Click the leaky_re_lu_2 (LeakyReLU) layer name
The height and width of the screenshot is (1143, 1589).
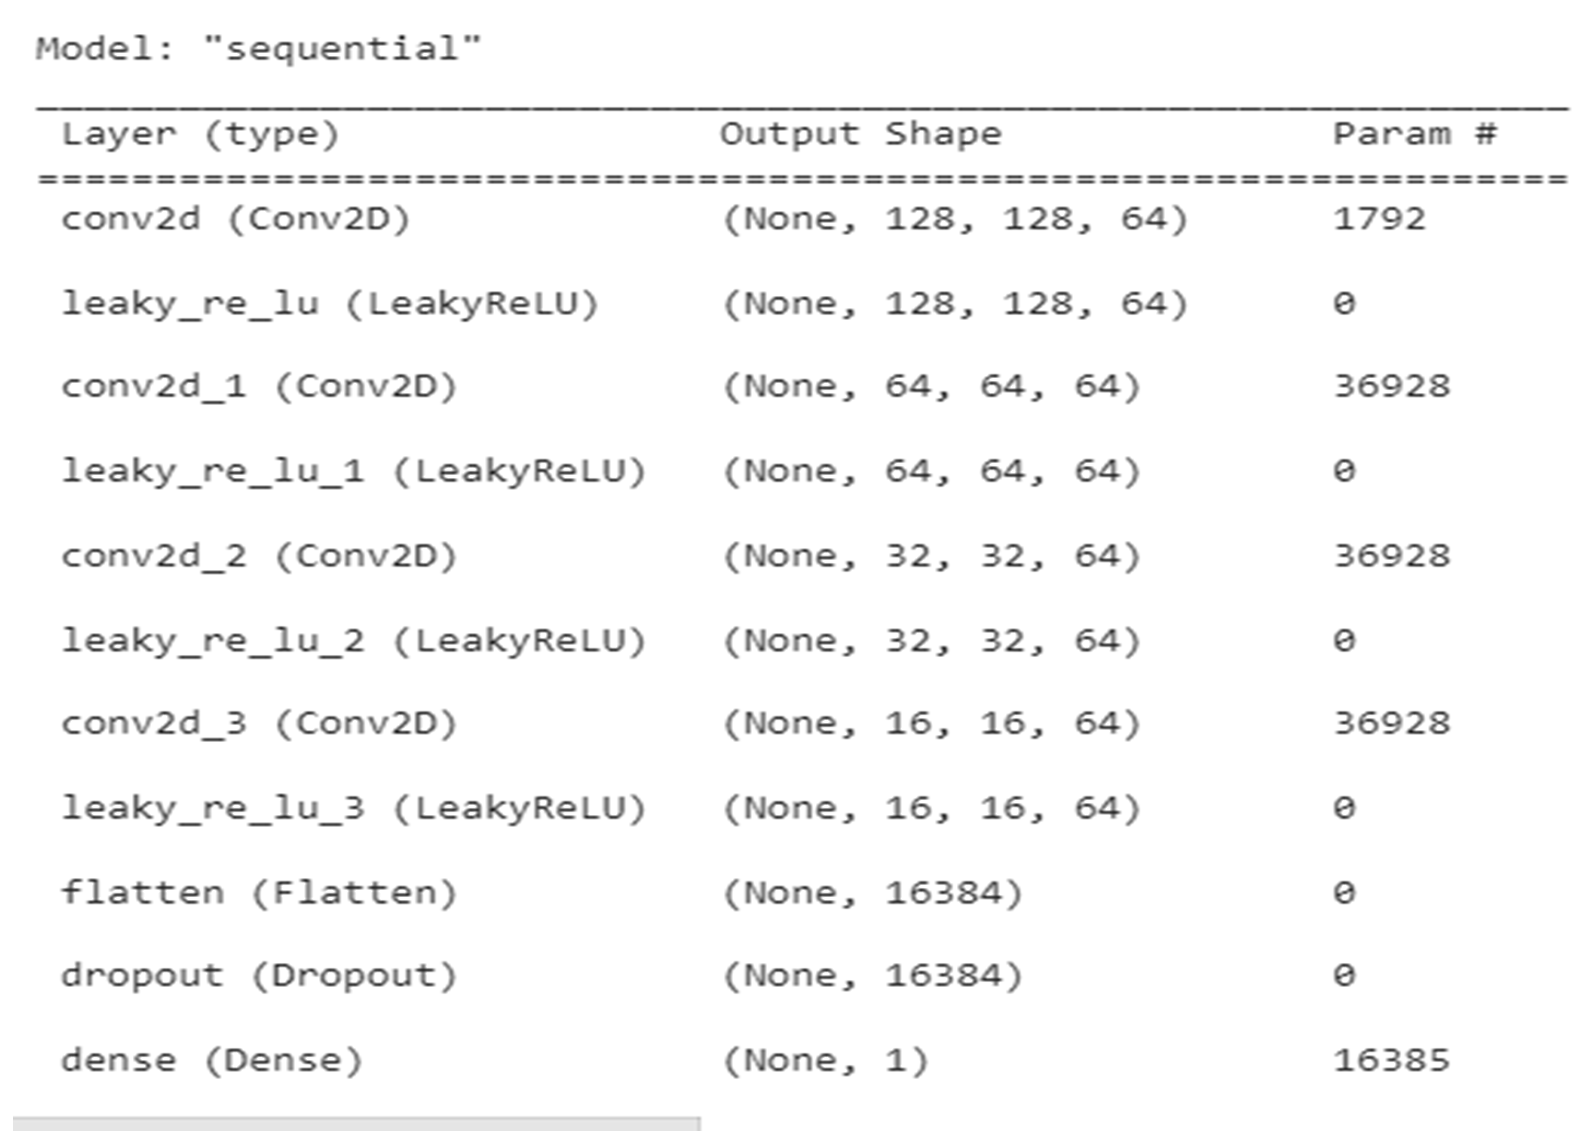click(x=353, y=640)
